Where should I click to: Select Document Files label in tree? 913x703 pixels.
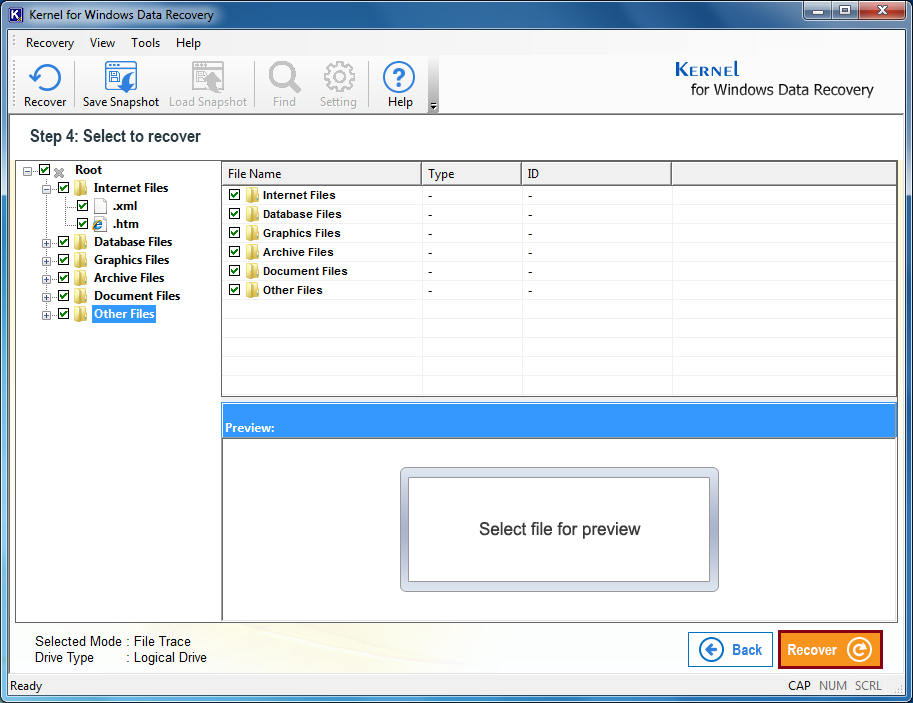coord(137,296)
